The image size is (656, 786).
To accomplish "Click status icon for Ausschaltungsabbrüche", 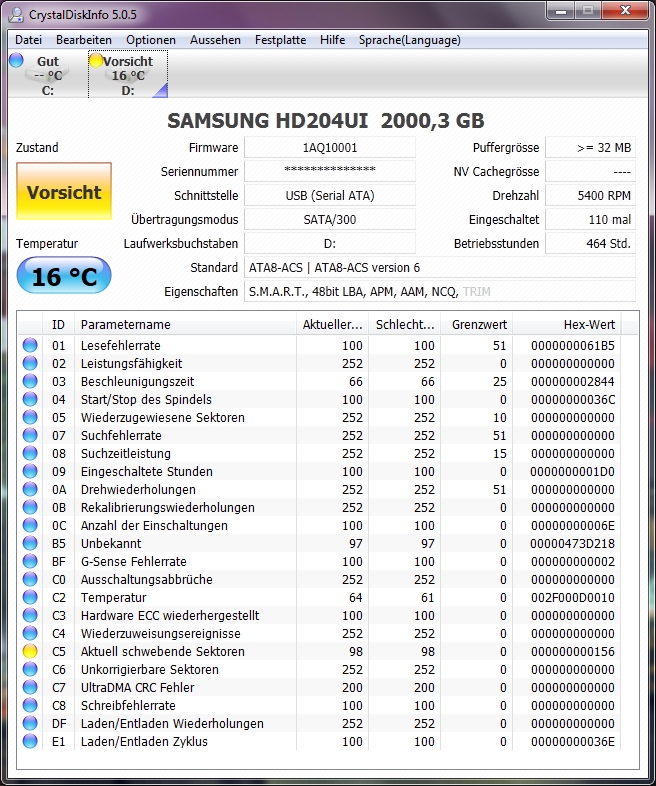I will 30,579.
